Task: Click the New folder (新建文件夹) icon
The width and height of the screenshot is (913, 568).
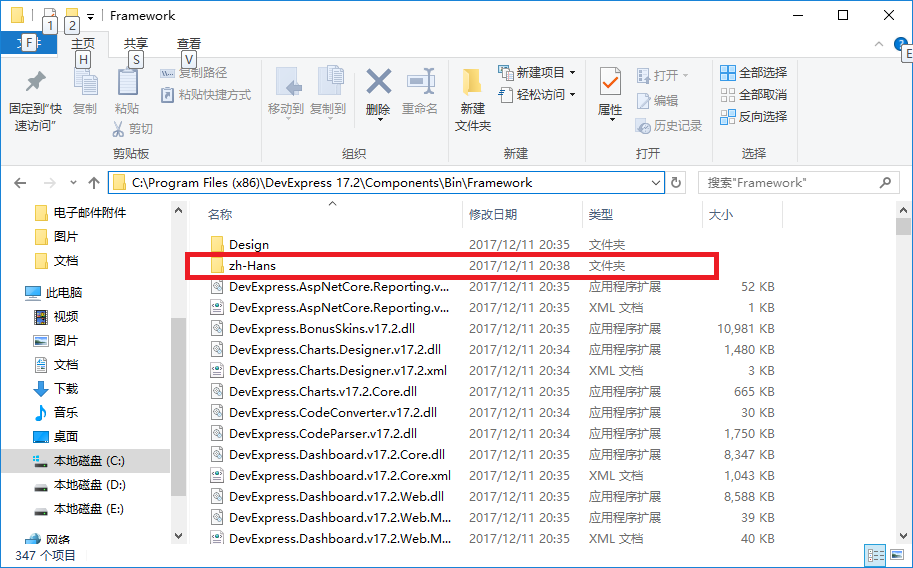Action: click(472, 82)
